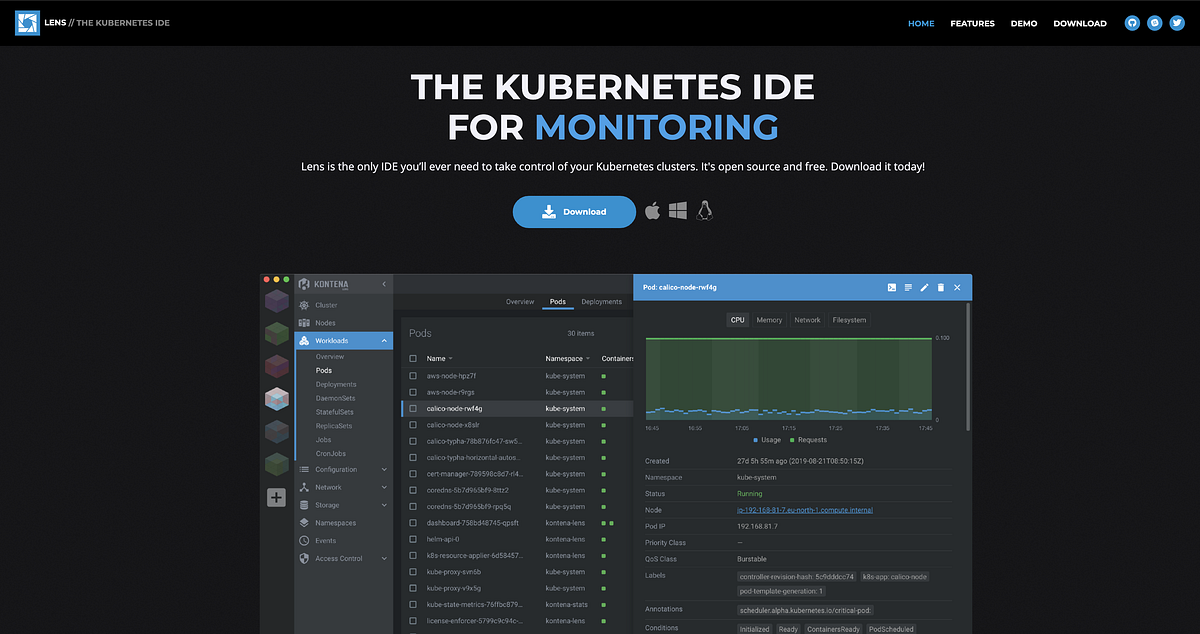Open a terminal shell for the pod

(x=891, y=287)
